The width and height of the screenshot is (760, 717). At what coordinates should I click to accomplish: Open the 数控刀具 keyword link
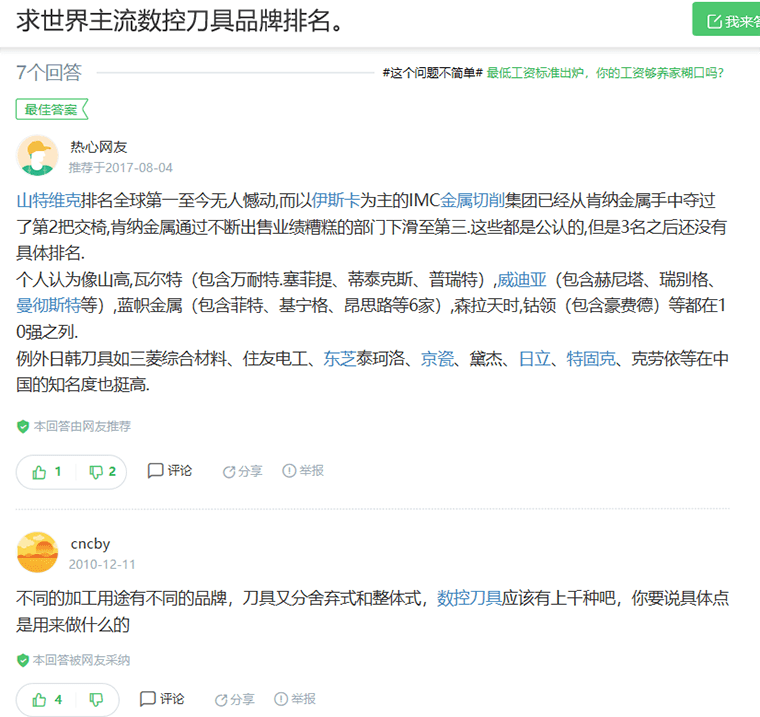click(469, 598)
